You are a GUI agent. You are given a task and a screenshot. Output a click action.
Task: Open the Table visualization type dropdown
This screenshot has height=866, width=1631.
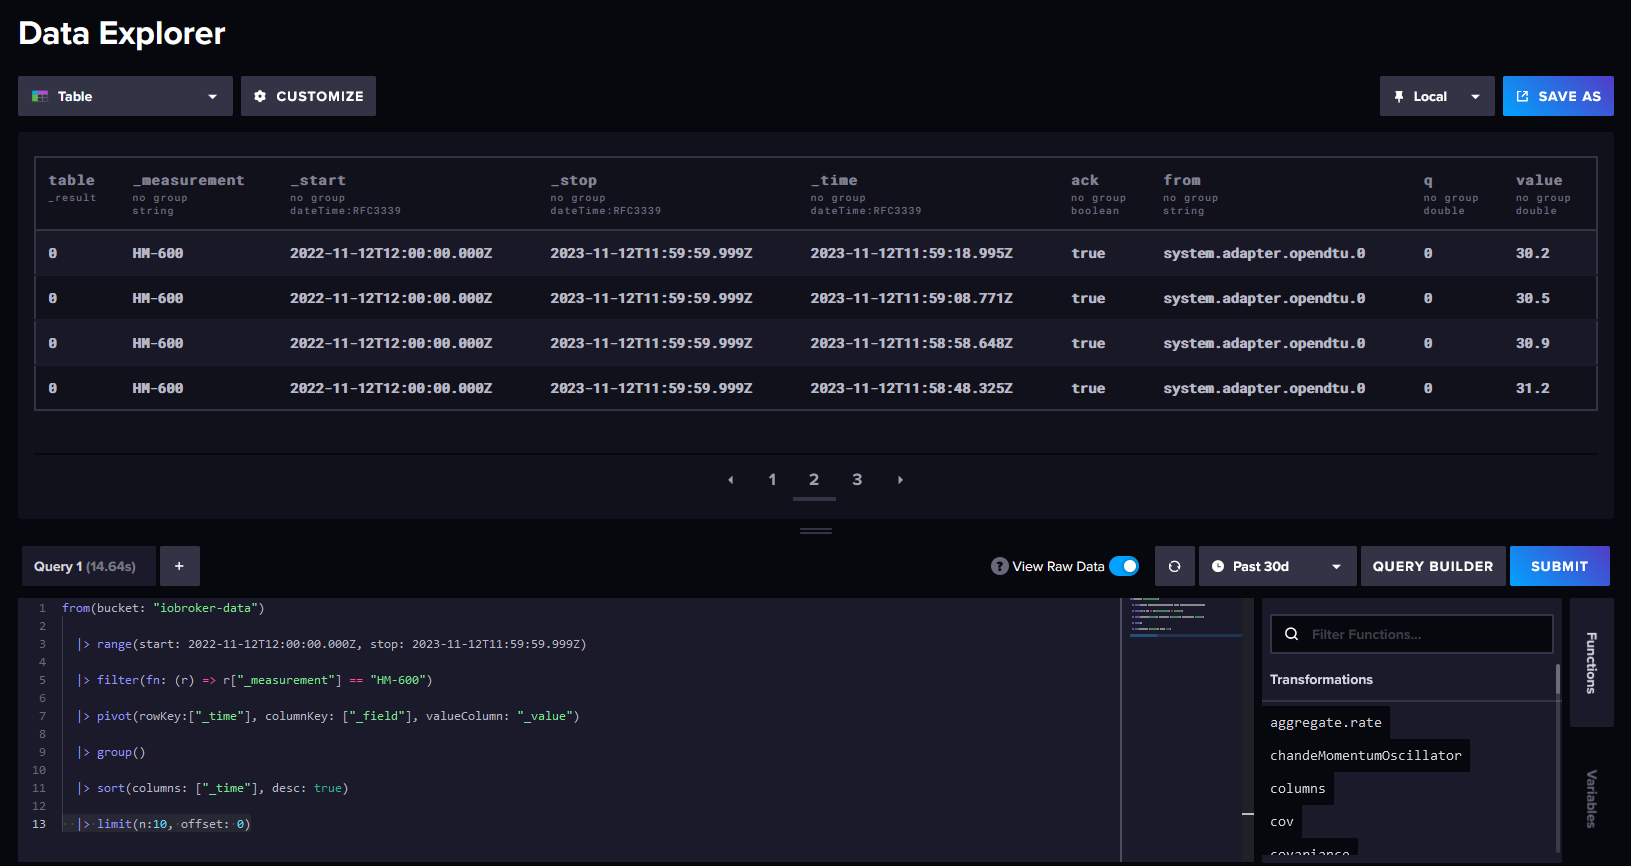(125, 96)
